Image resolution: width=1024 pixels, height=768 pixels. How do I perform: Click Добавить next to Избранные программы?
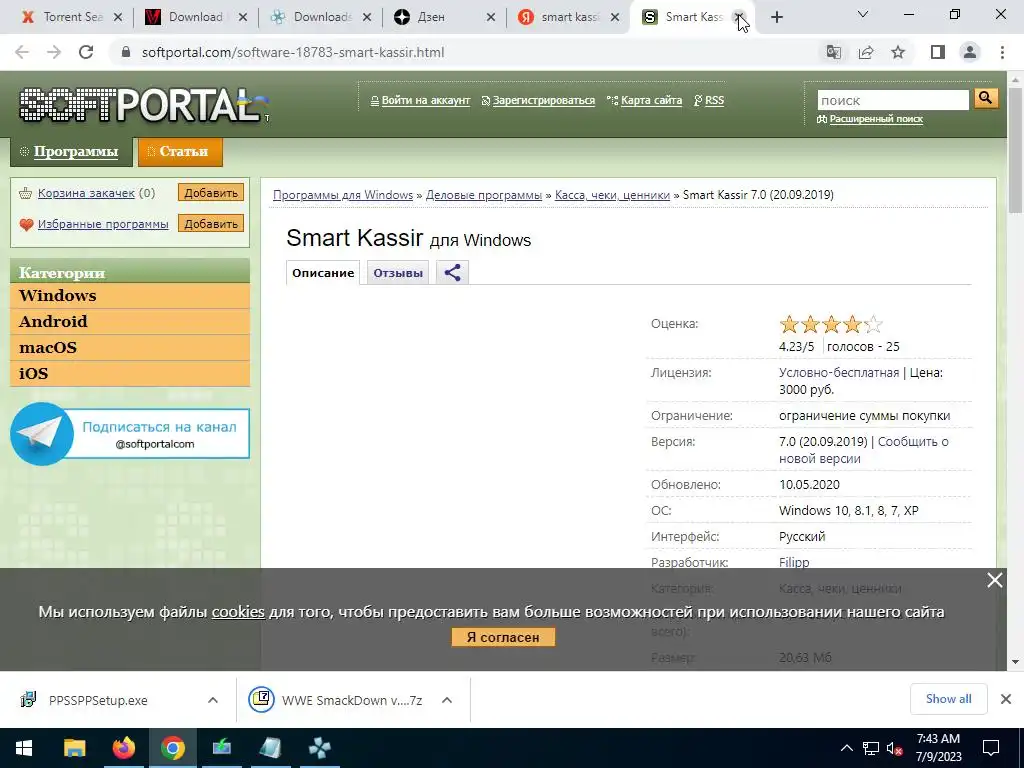211,223
